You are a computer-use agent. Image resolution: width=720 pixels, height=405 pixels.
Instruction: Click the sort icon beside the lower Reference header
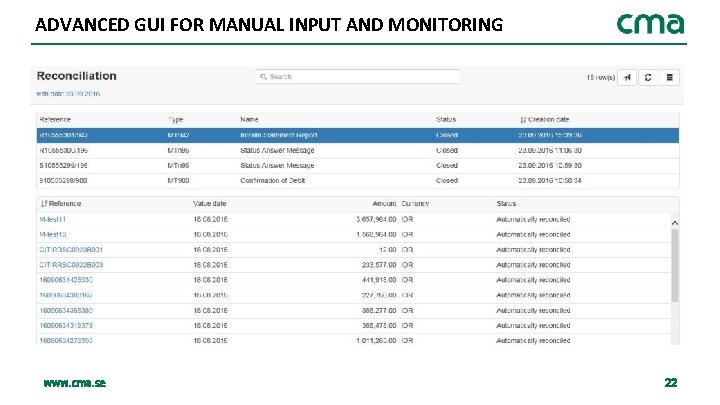click(x=44, y=204)
